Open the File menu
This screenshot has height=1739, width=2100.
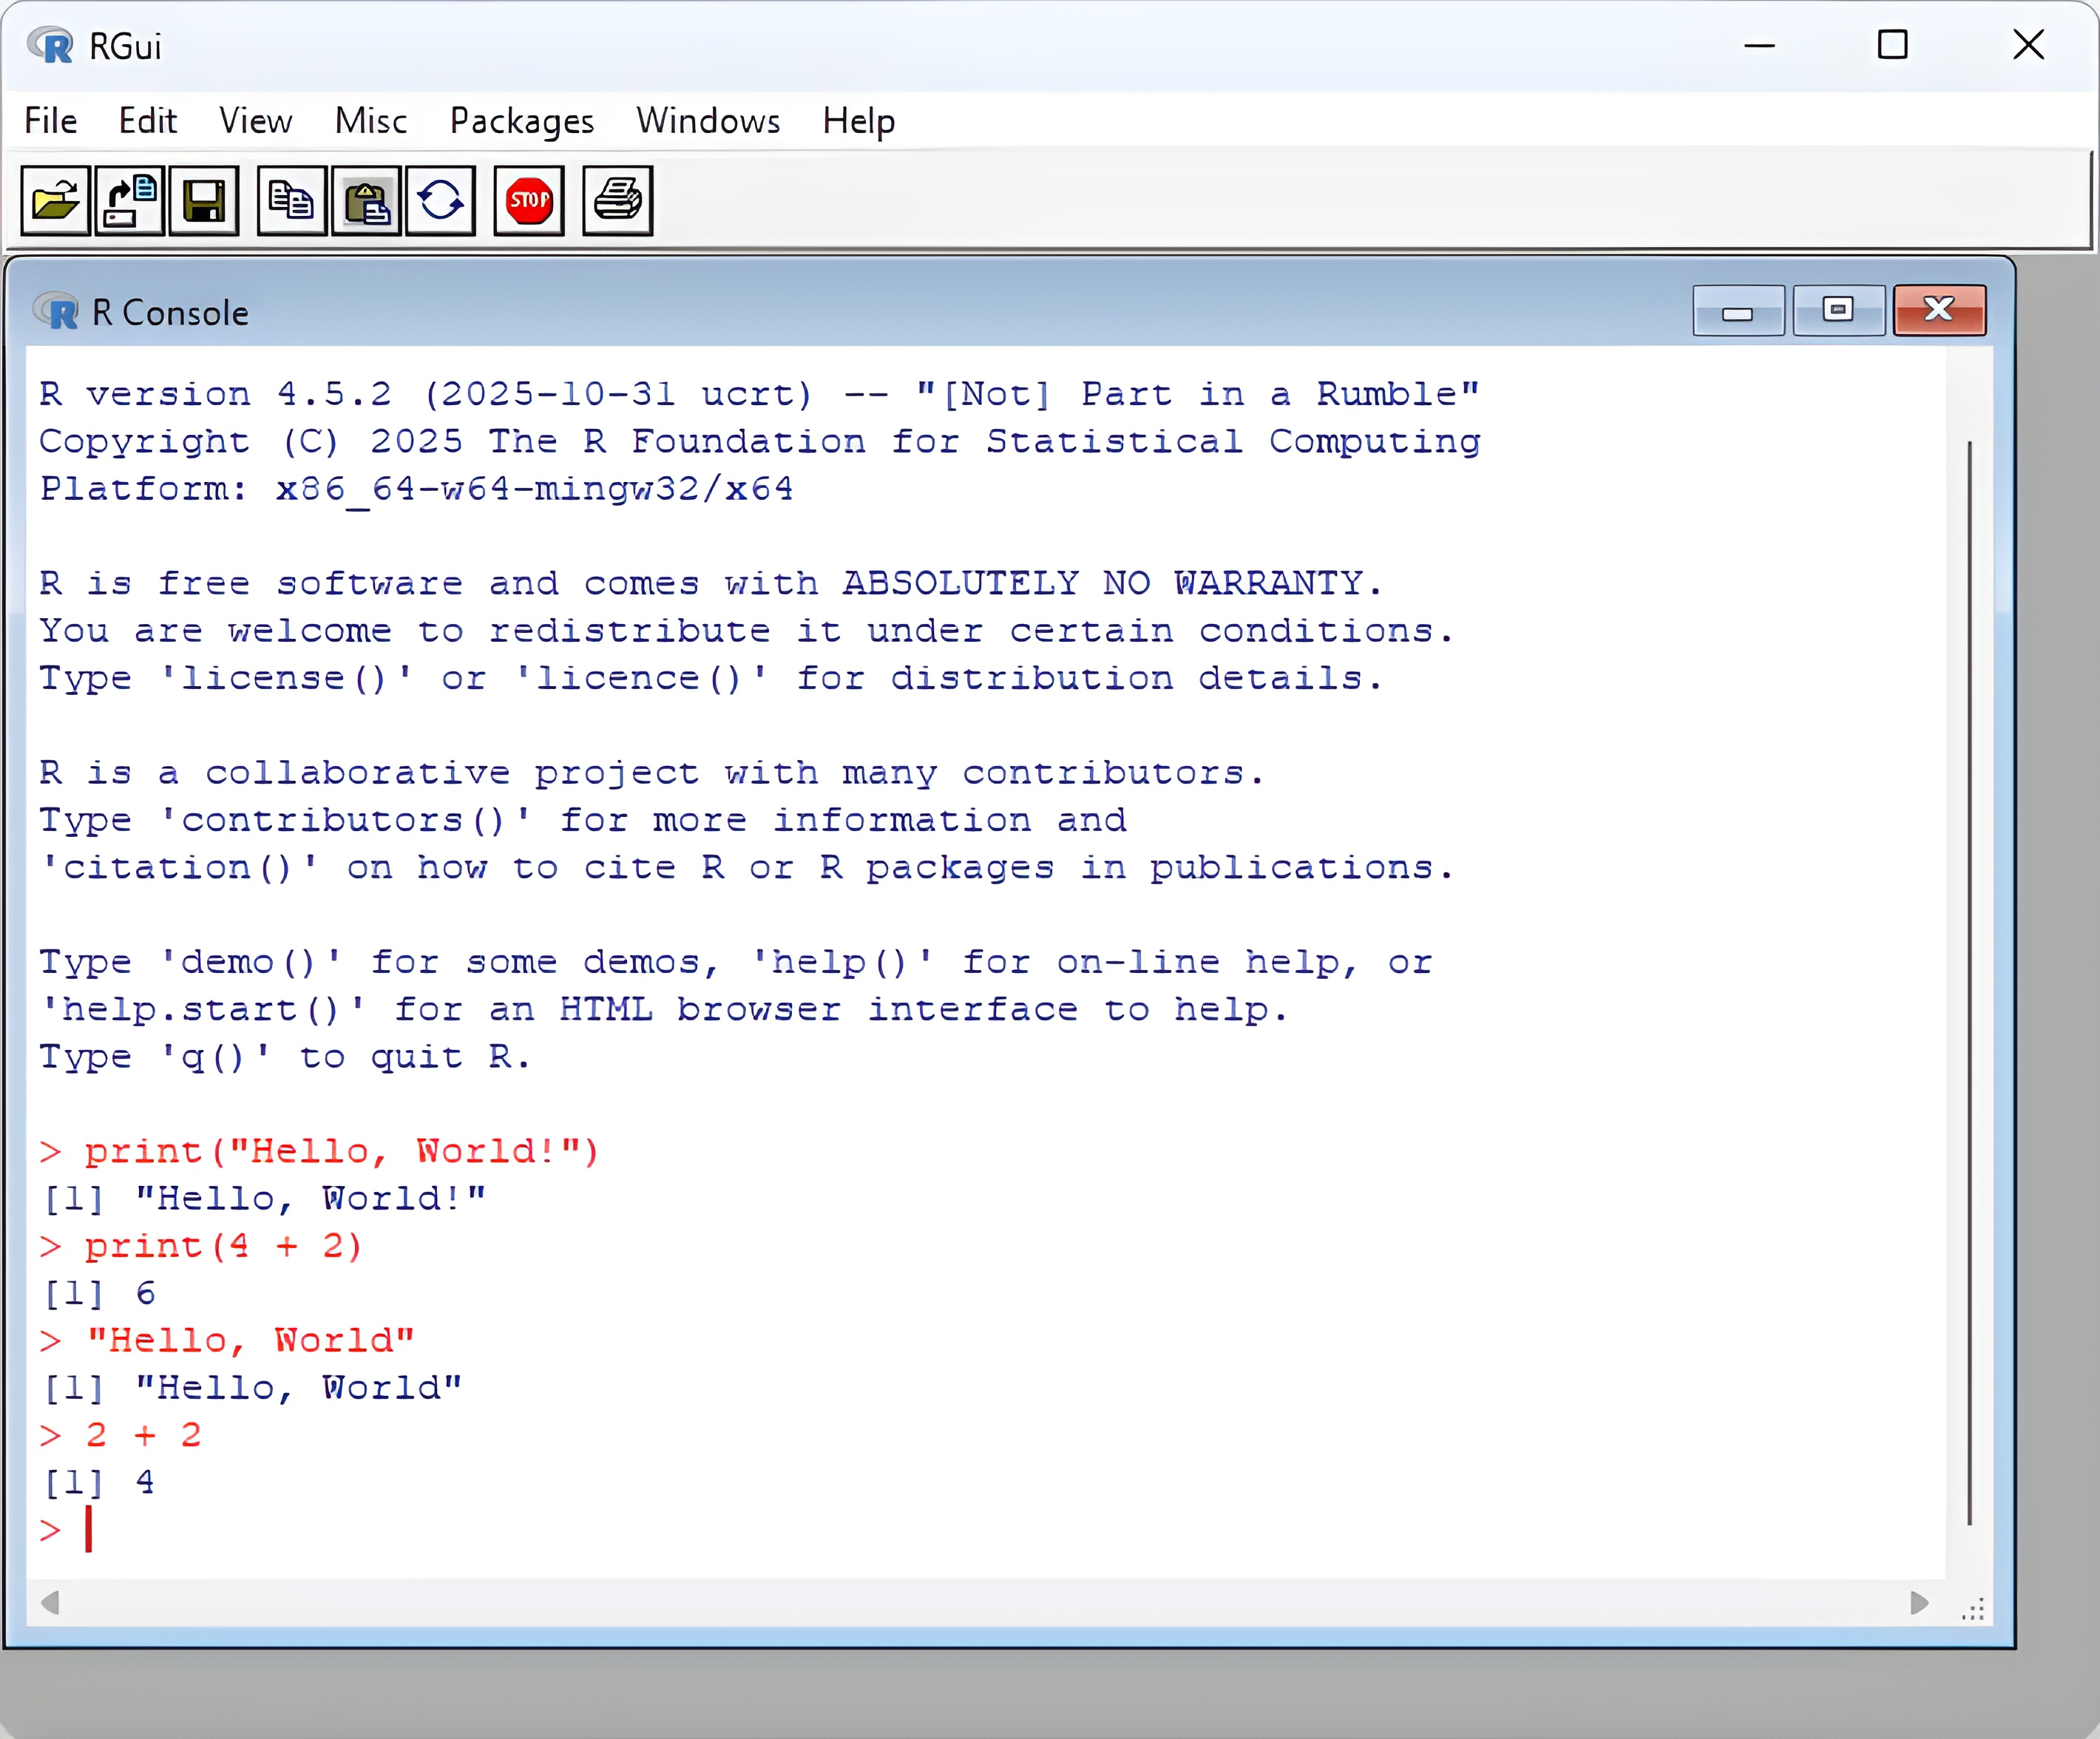pos(51,121)
